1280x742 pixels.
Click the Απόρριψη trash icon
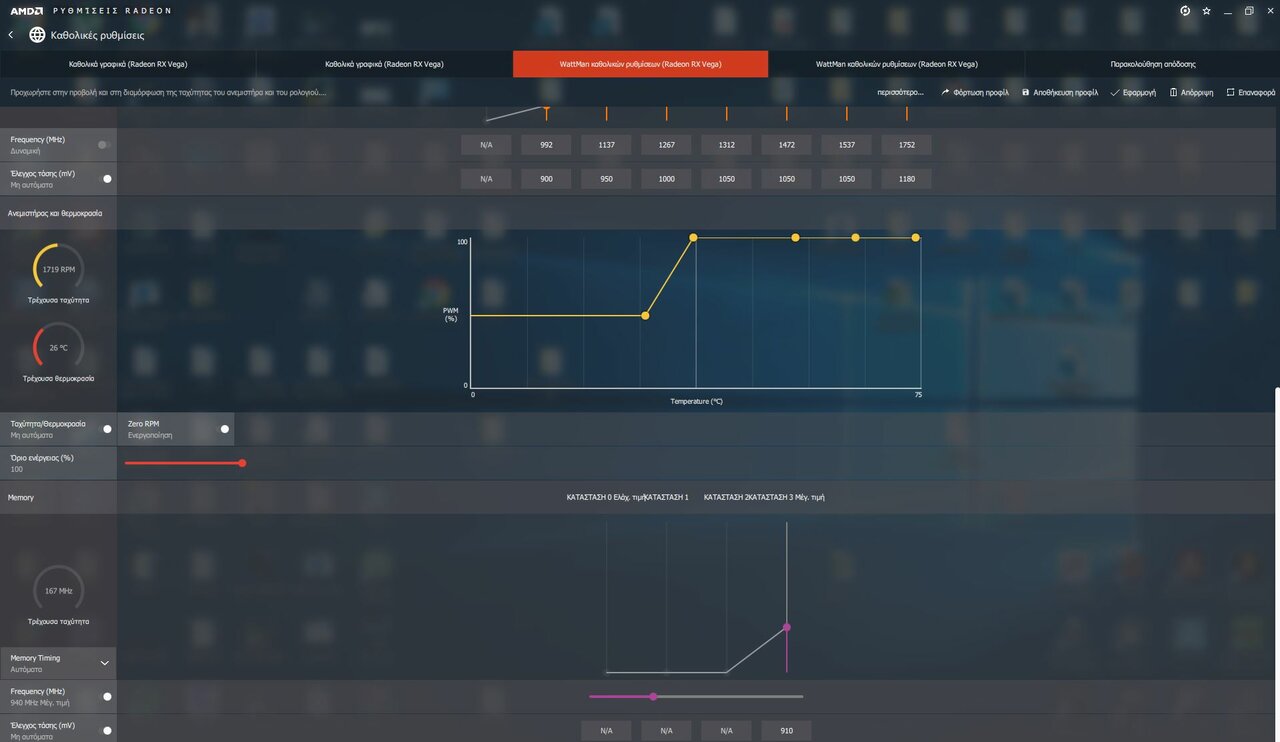click(x=1173, y=92)
